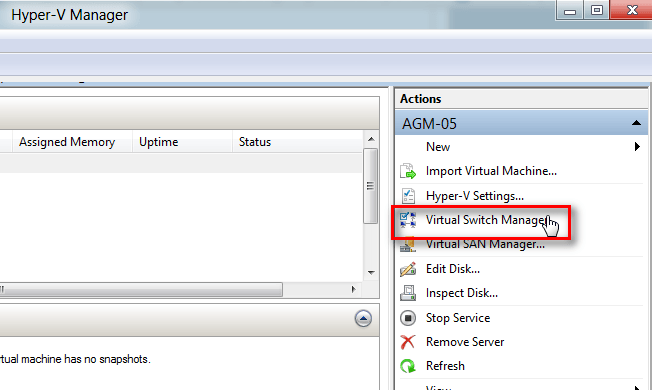Image resolution: width=652 pixels, height=390 pixels.
Task: Click the vertical scrollbar up arrow
Action: (371, 139)
